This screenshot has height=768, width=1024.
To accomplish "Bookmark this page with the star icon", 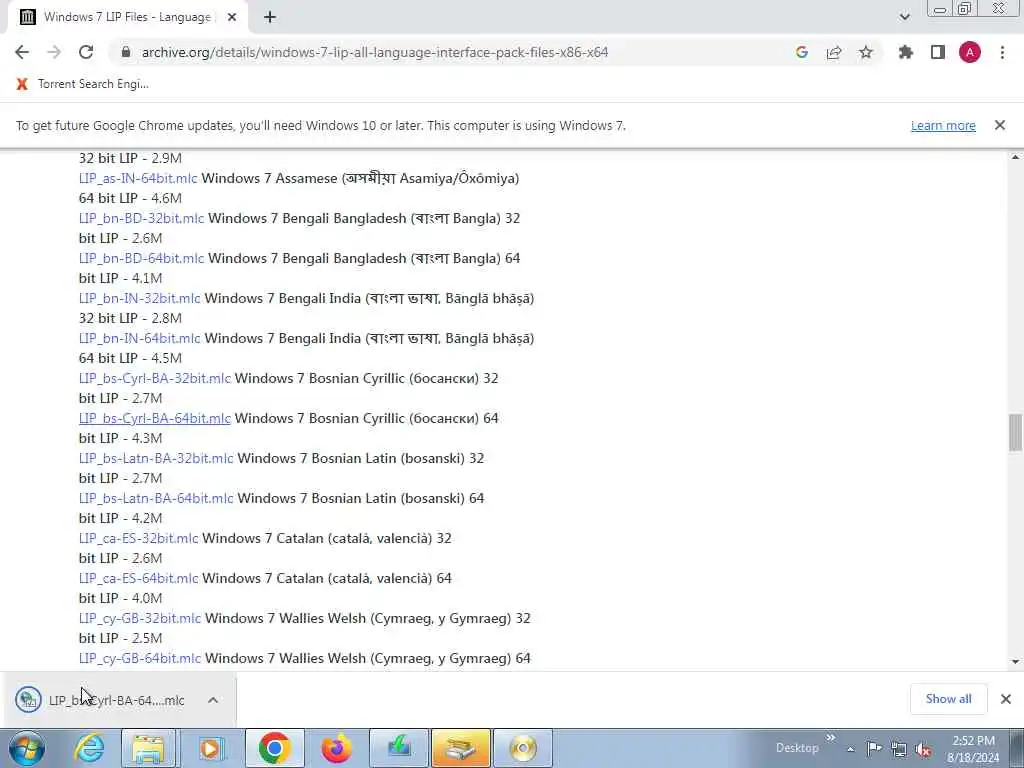I will 866,52.
